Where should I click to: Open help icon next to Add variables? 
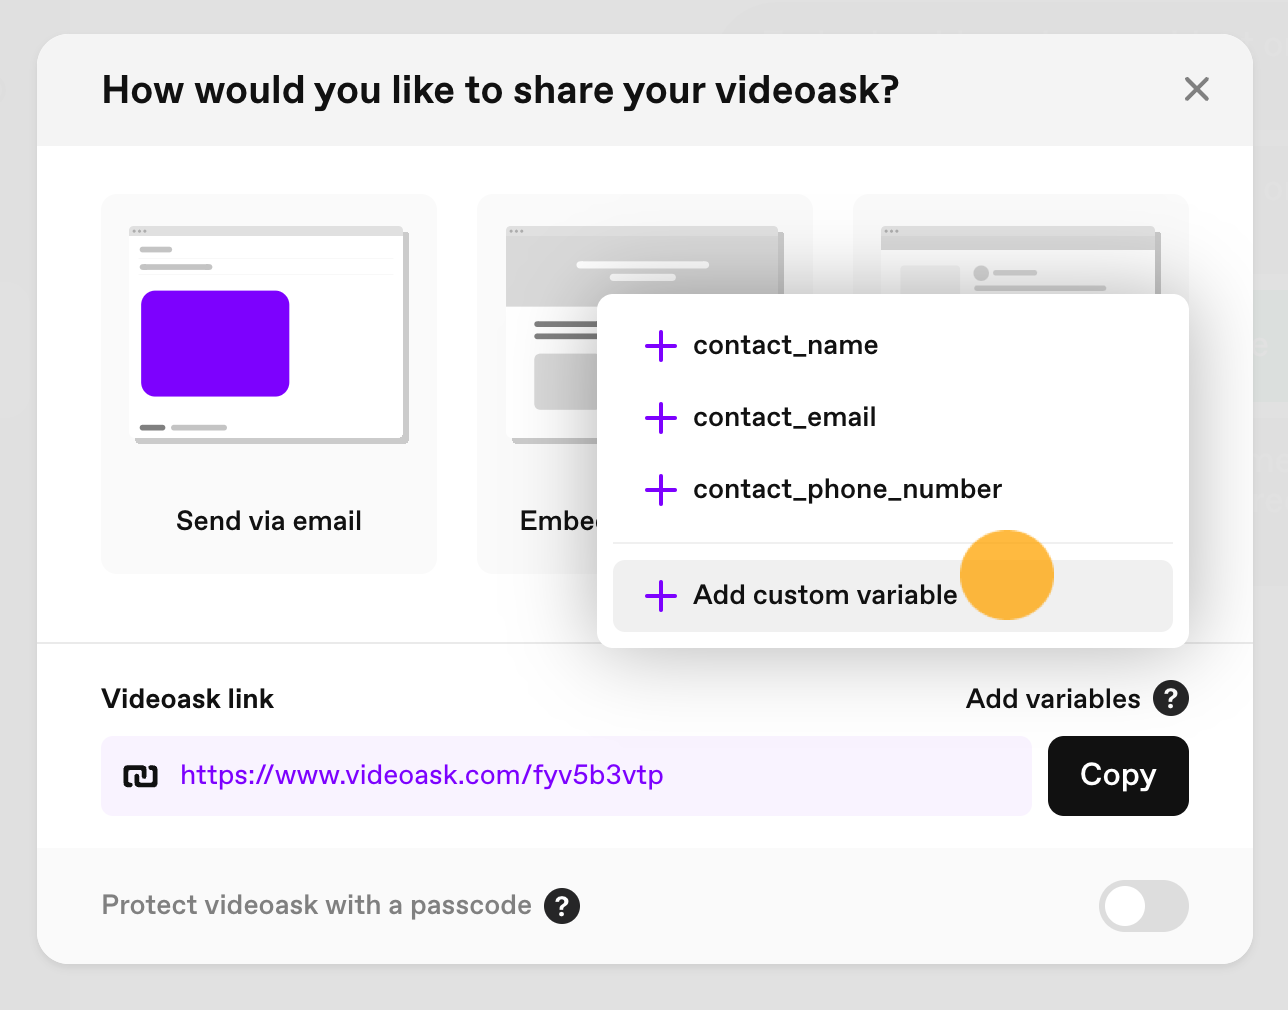[x=1171, y=698]
